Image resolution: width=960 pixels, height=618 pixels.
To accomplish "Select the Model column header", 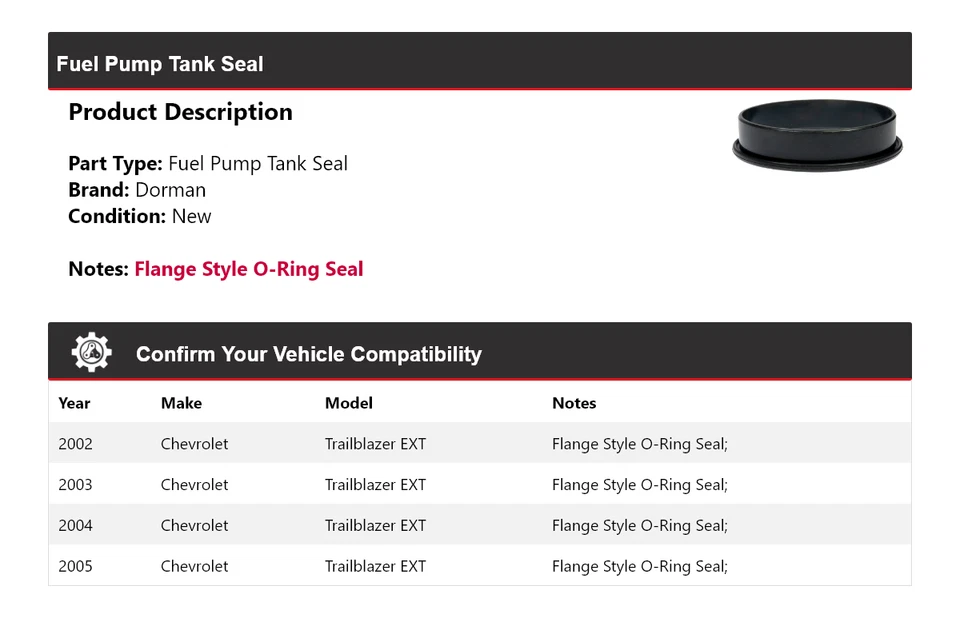I will pos(348,403).
